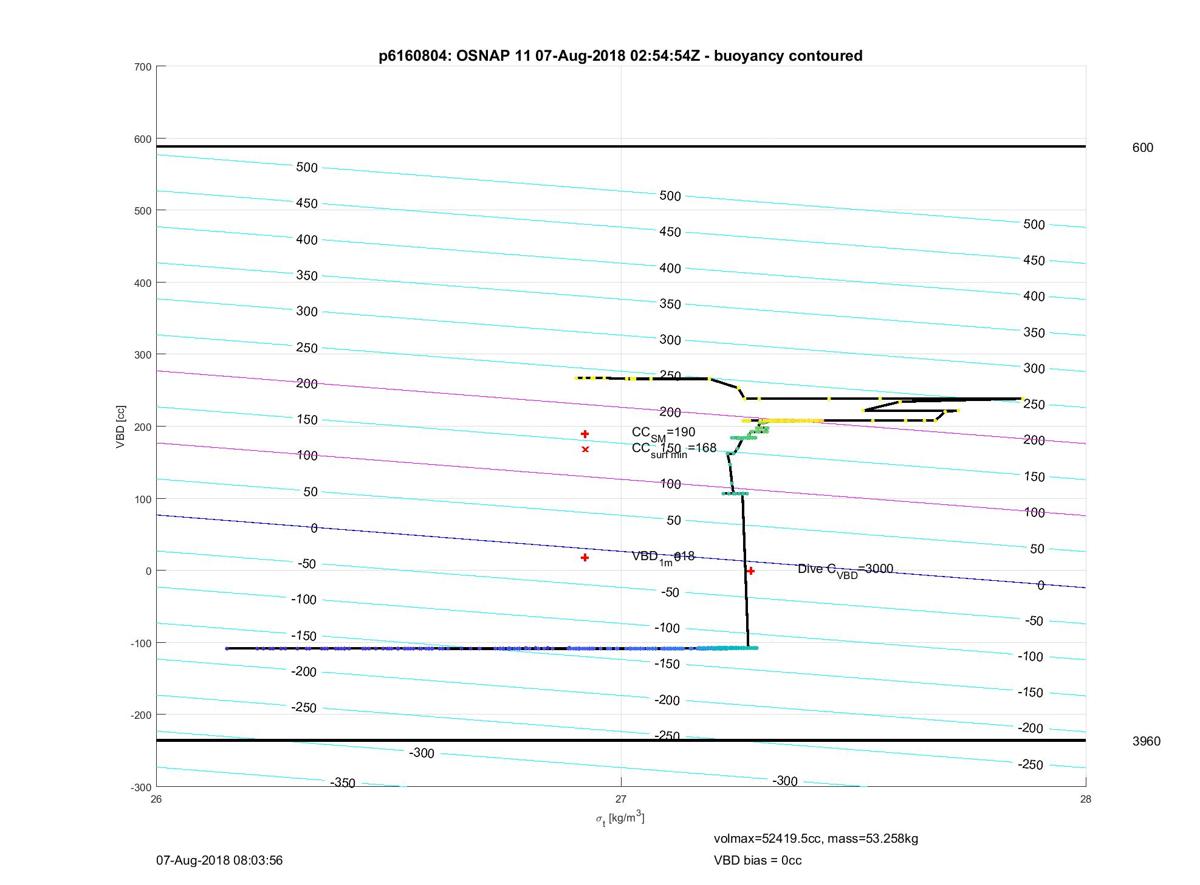The height and width of the screenshot is (885, 1200).
Task: Click the red plus marker beside Dive C_VBD
Action: (x=750, y=571)
